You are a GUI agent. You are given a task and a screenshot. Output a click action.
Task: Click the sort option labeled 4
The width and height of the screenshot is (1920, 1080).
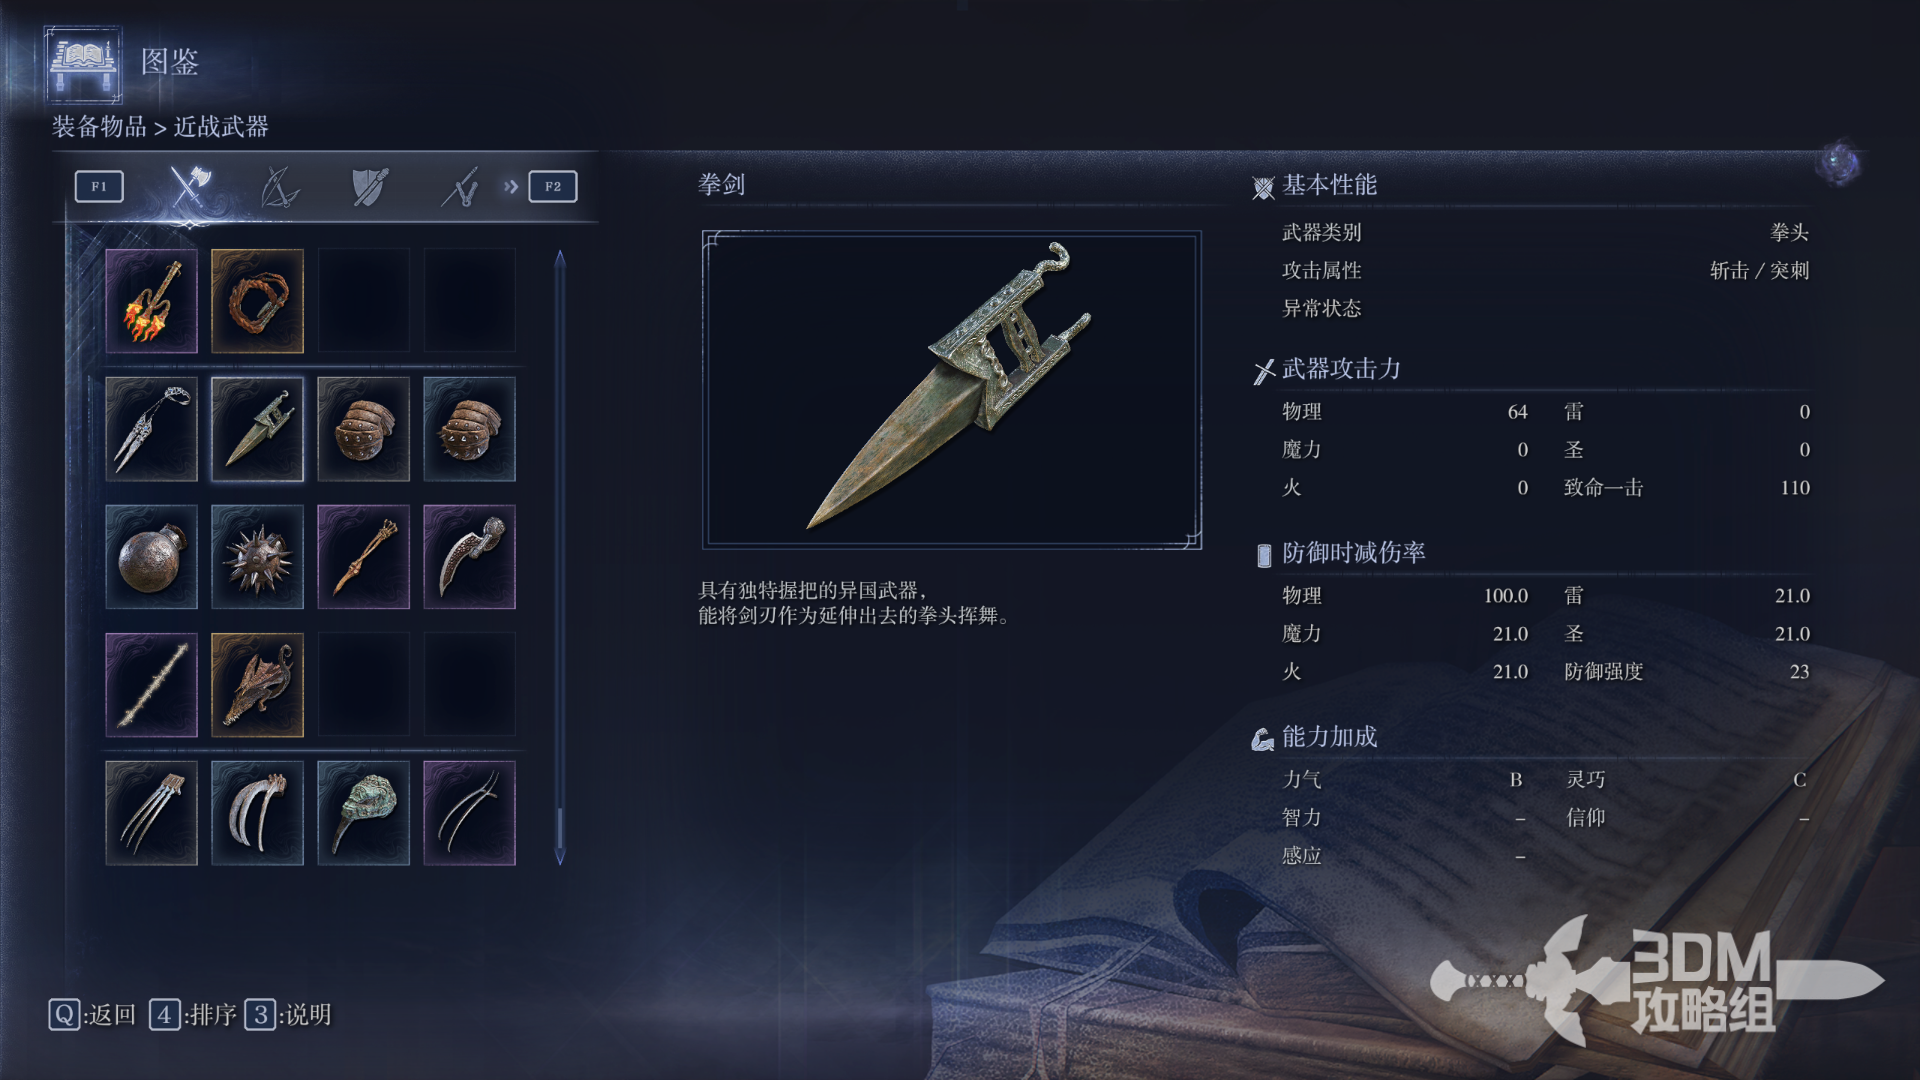pos(164,1015)
